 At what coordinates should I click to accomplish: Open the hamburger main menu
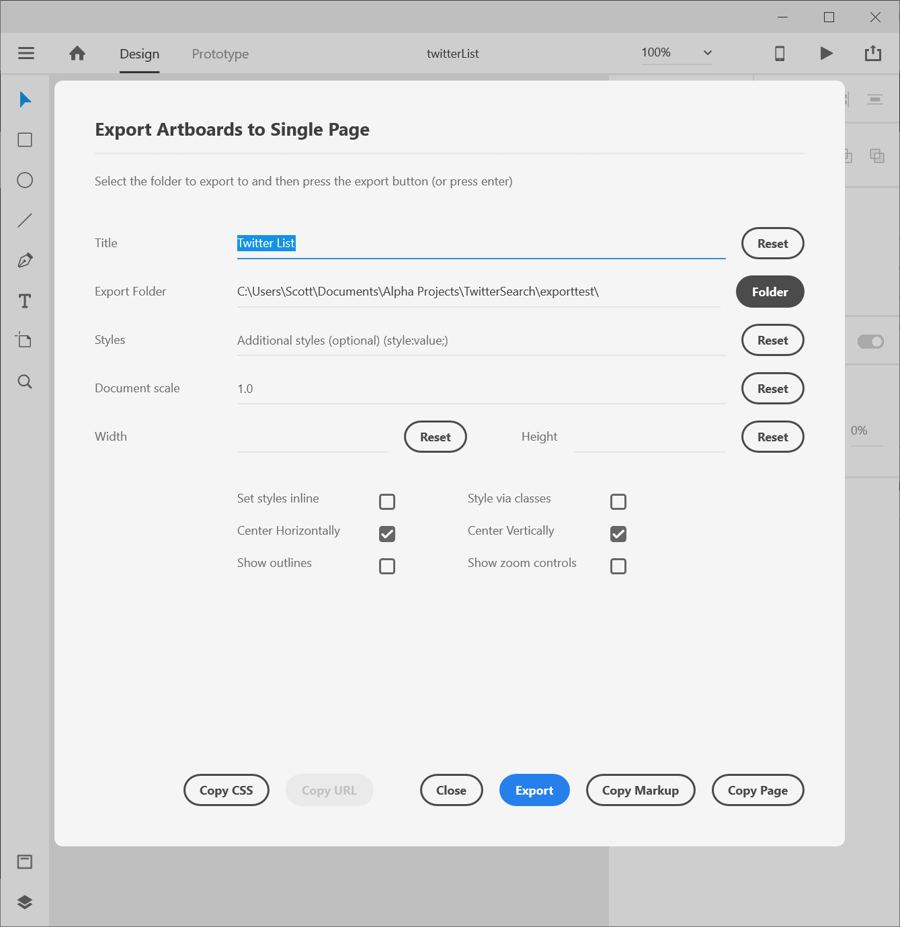pos(26,53)
